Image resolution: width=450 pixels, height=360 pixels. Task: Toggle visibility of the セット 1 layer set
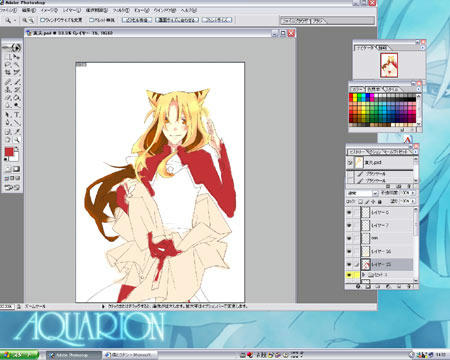click(349, 275)
